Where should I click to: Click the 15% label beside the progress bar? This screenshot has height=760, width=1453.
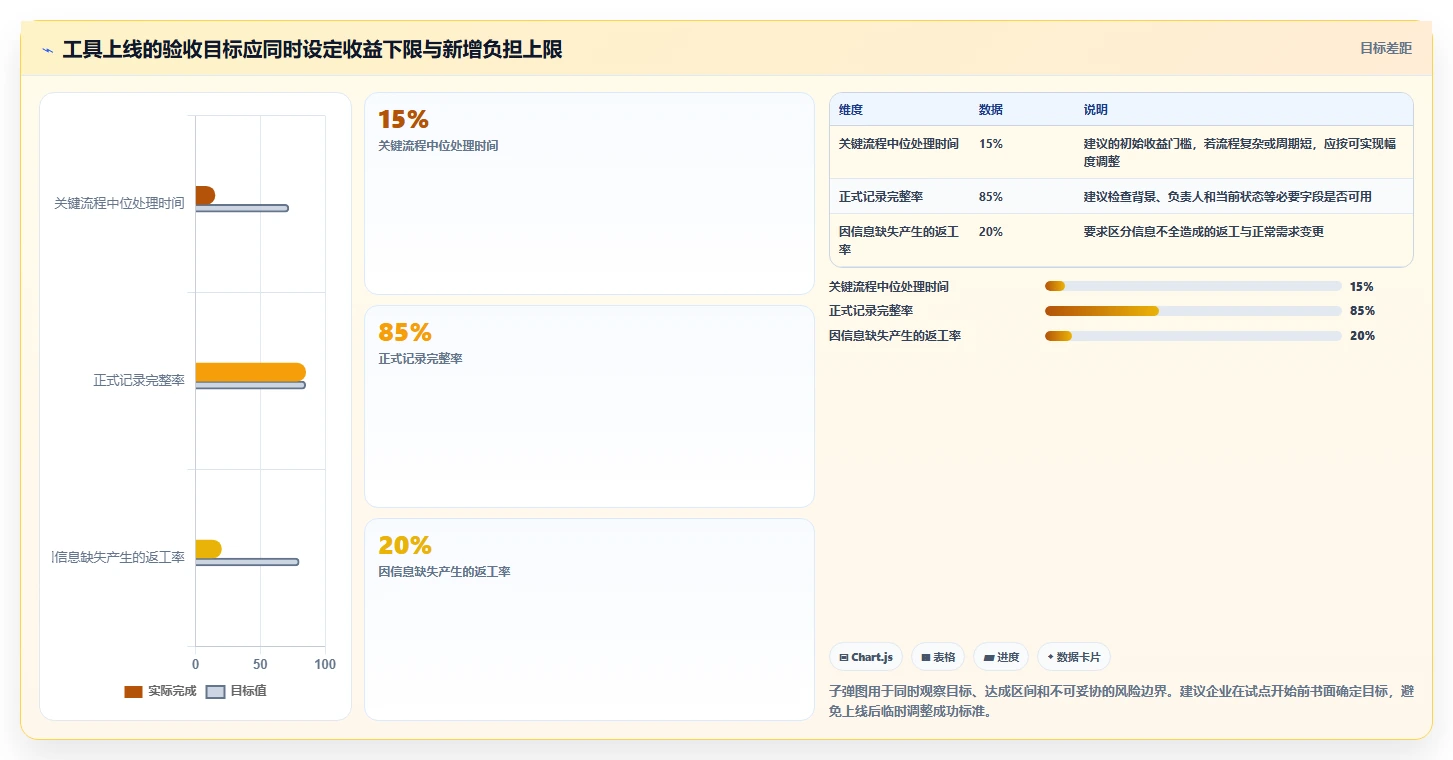(1362, 286)
